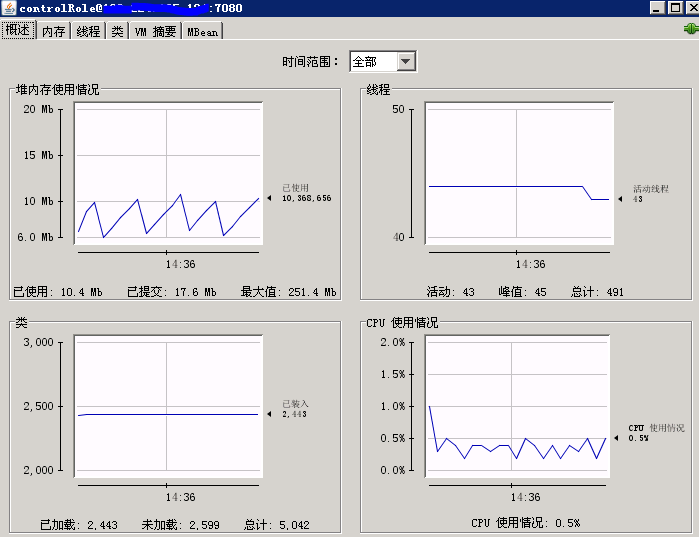Click the 总计: 491 text
Image resolution: width=699 pixels, height=537 pixels.
[597, 292]
